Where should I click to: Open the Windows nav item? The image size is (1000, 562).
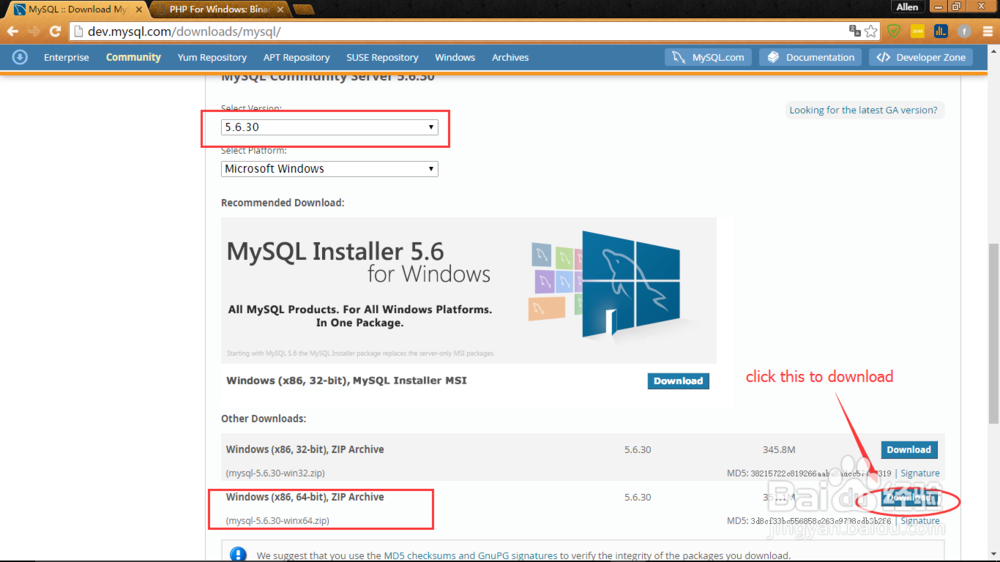(x=455, y=57)
